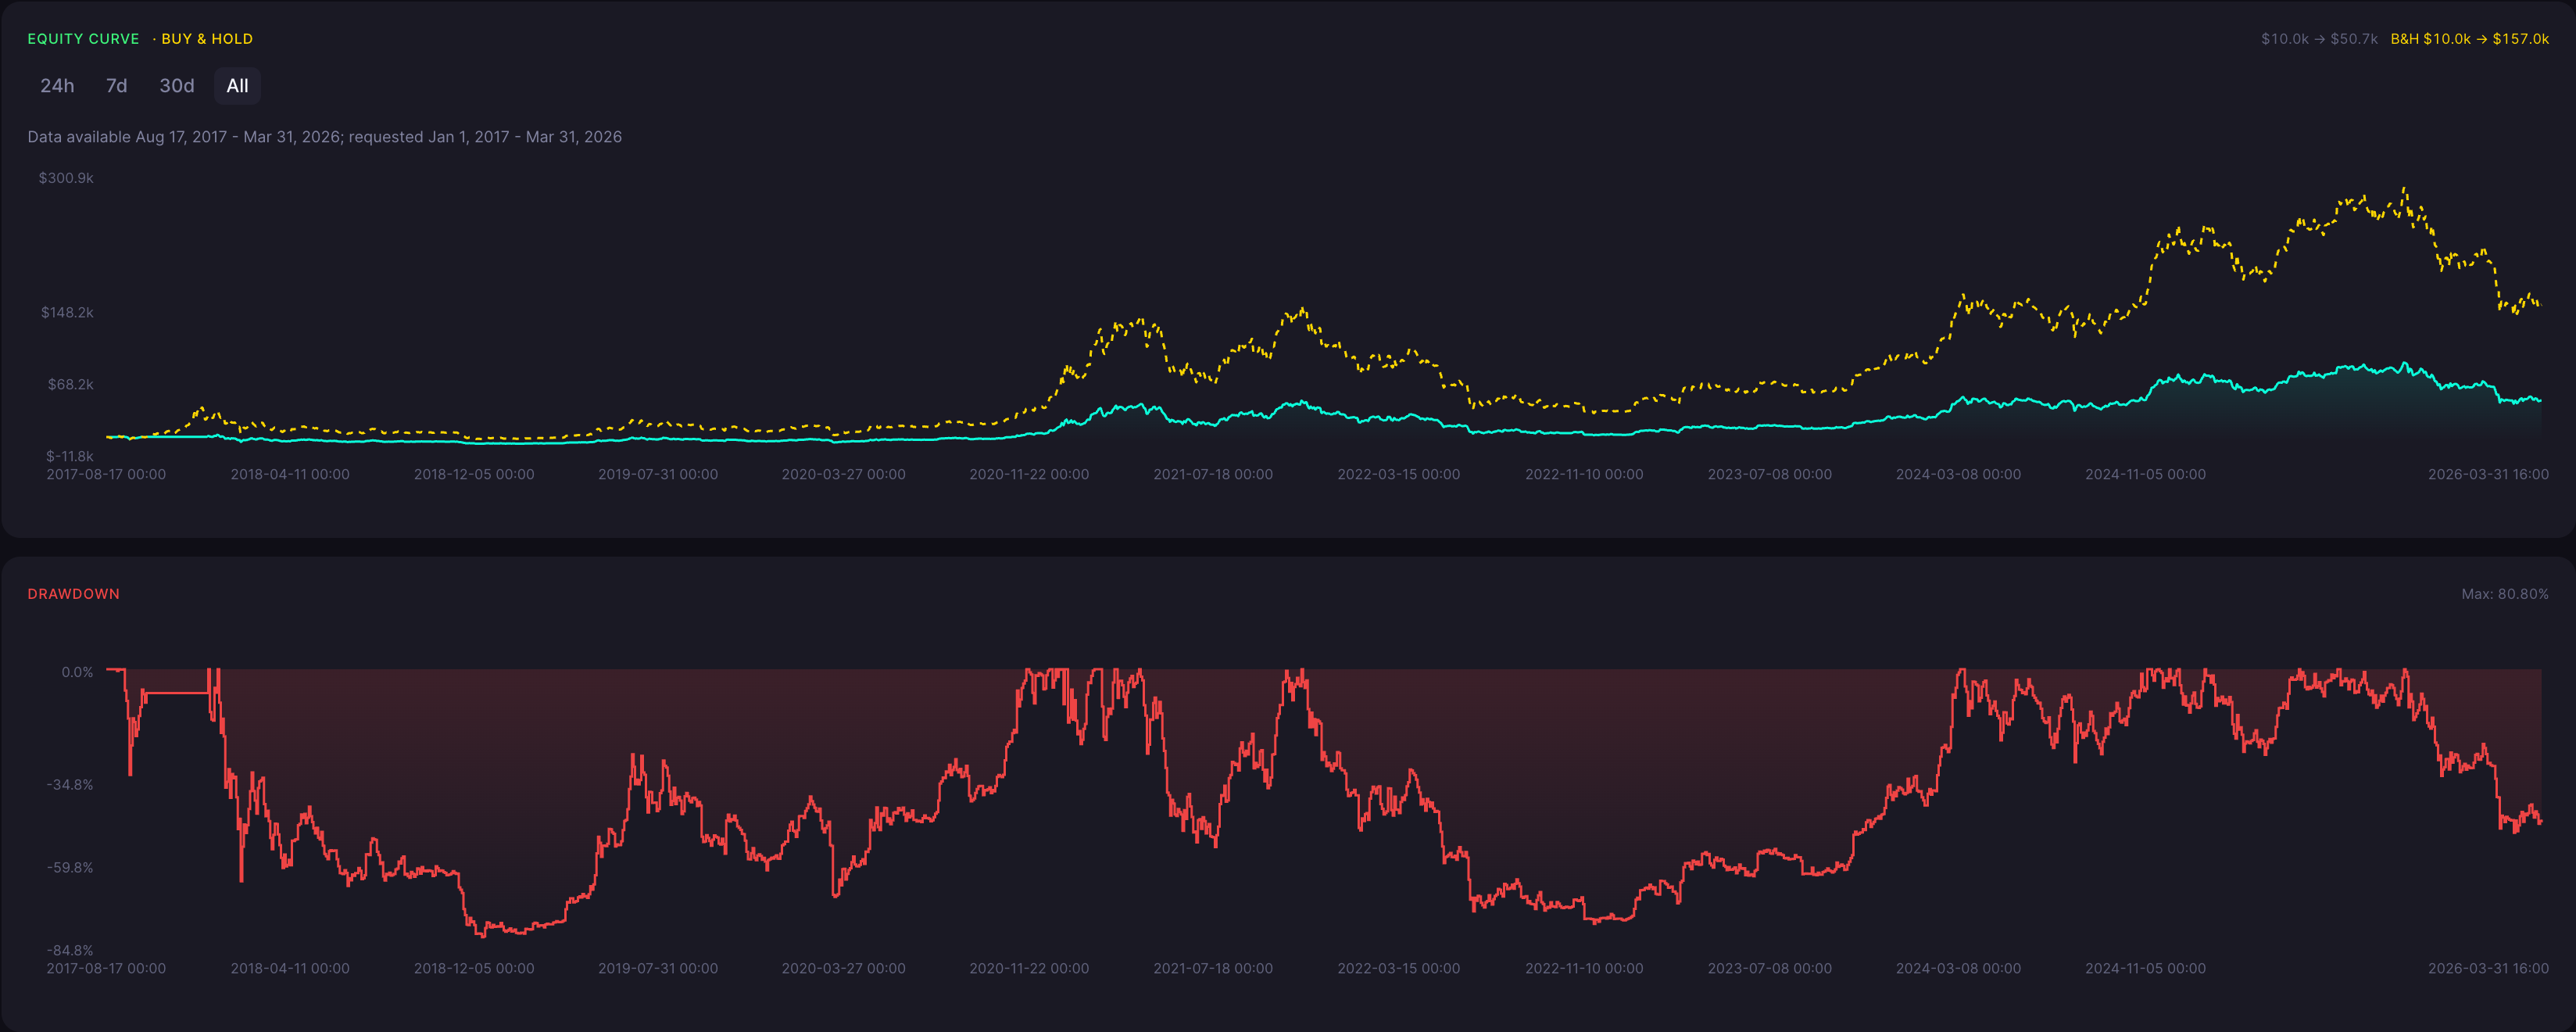Click drawdown chart date 2020-11-22 00:00
2576x1032 pixels.
[1029, 969]
